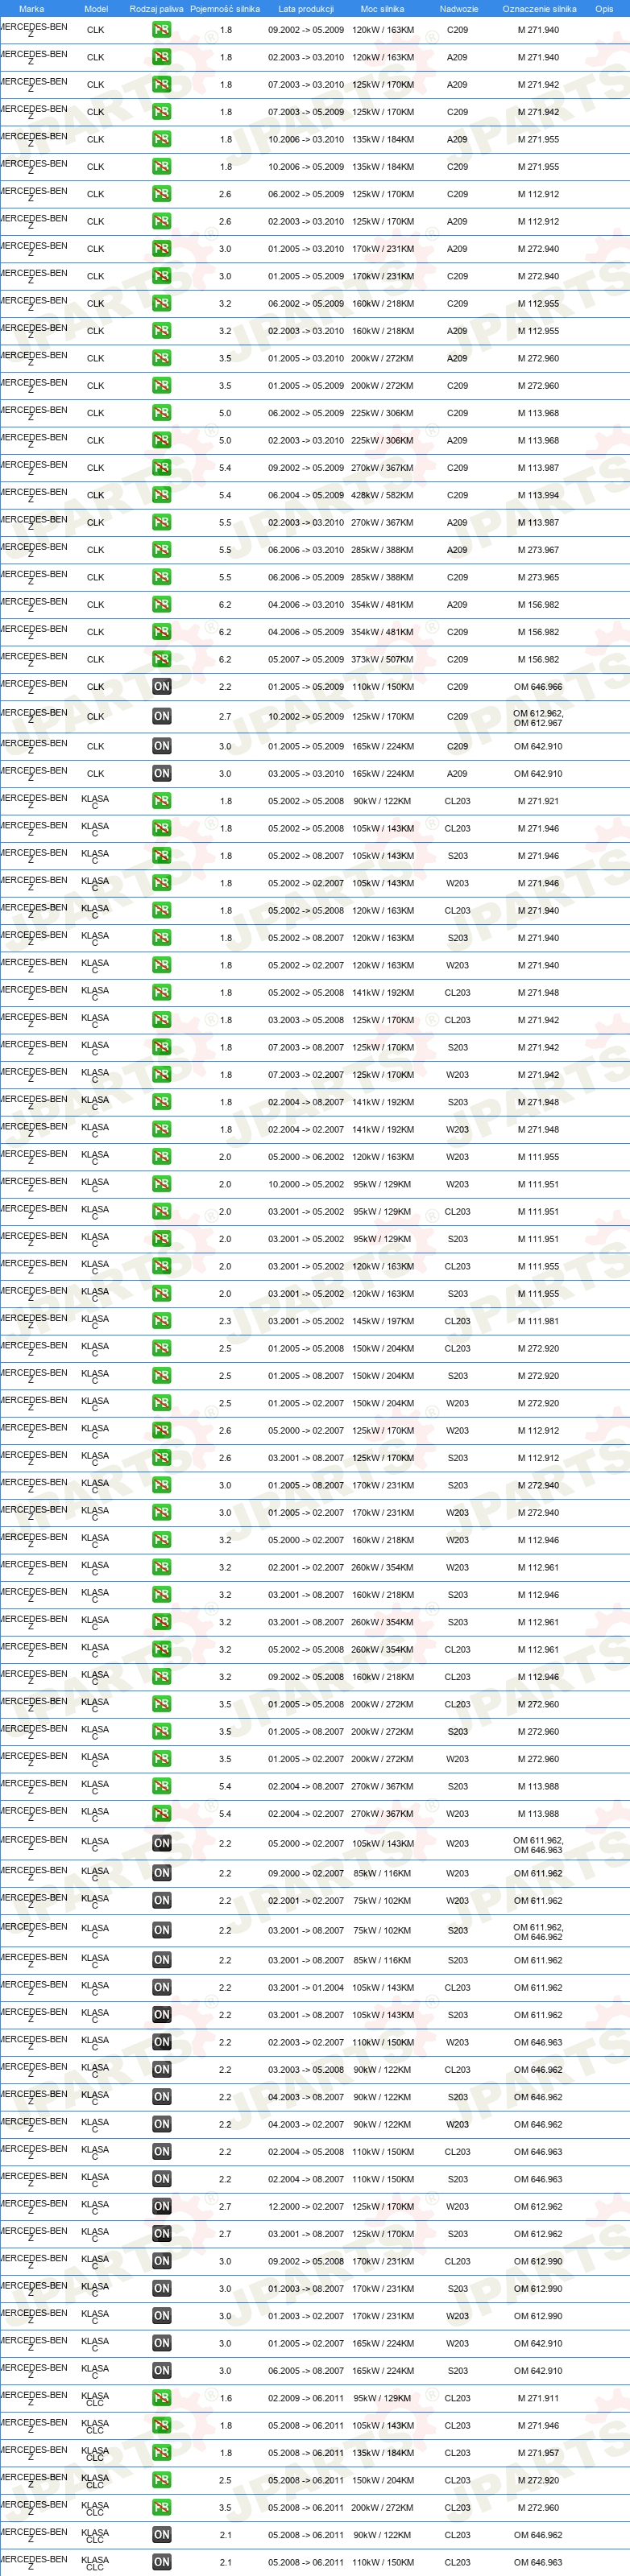Click the engine code OM 646.966

coord(538,687)
